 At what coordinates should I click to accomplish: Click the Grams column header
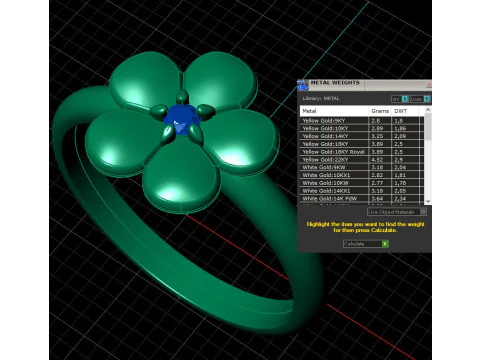380,111
